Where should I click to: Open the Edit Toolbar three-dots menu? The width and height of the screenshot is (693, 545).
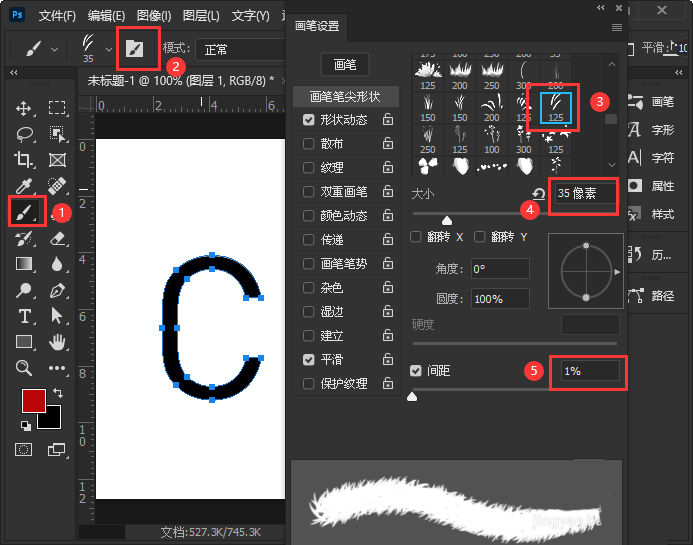click(x=57, y=368)
